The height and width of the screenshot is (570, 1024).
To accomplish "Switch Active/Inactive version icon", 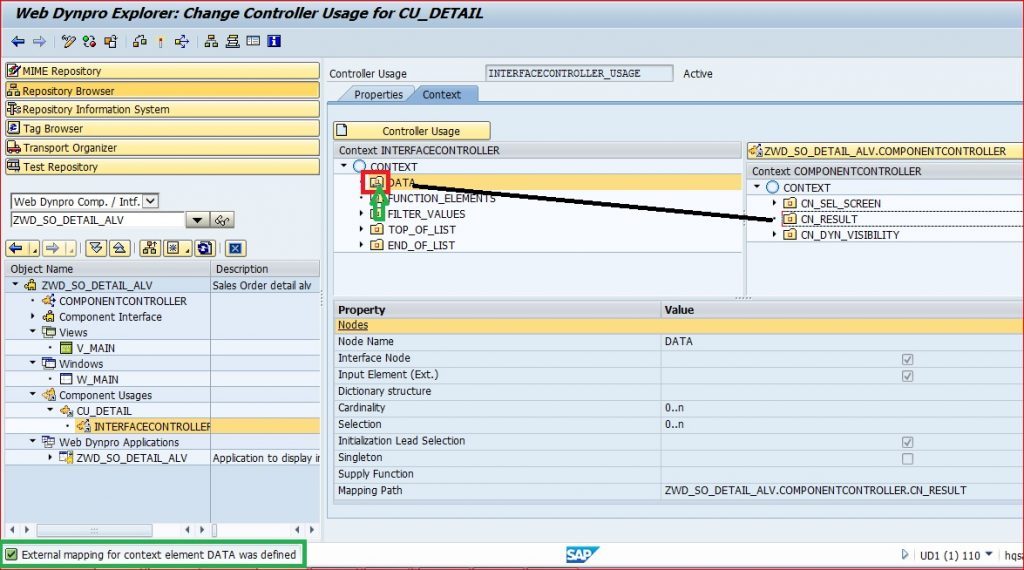I will click(89, 42).
